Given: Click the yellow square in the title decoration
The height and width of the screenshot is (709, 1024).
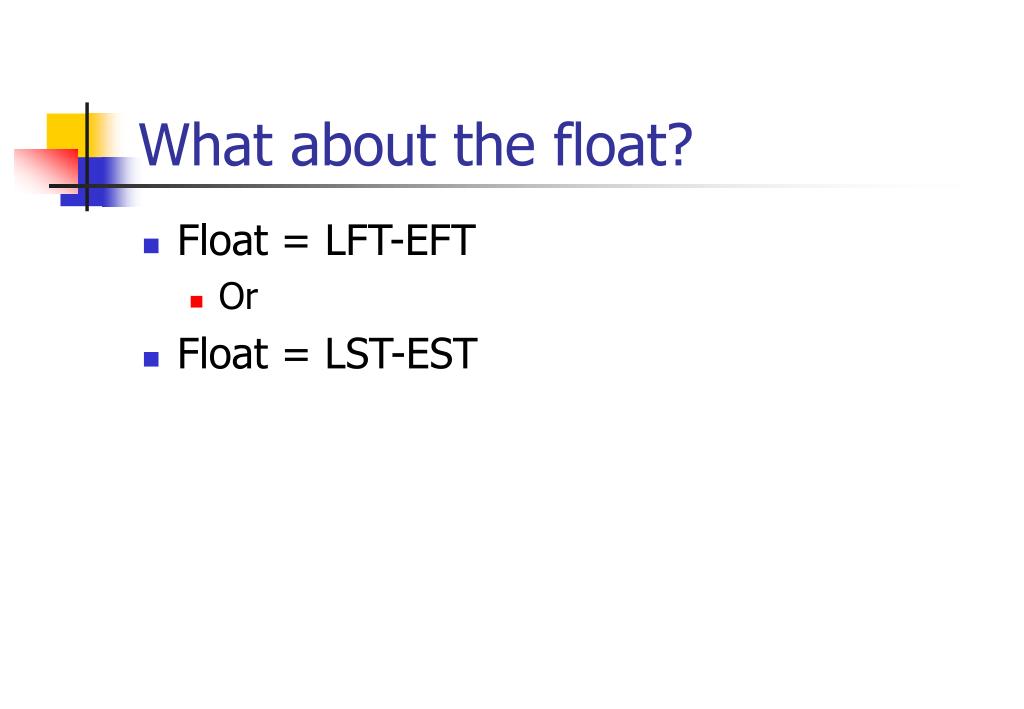Looking at the screenshot, I should pos(67,133).
